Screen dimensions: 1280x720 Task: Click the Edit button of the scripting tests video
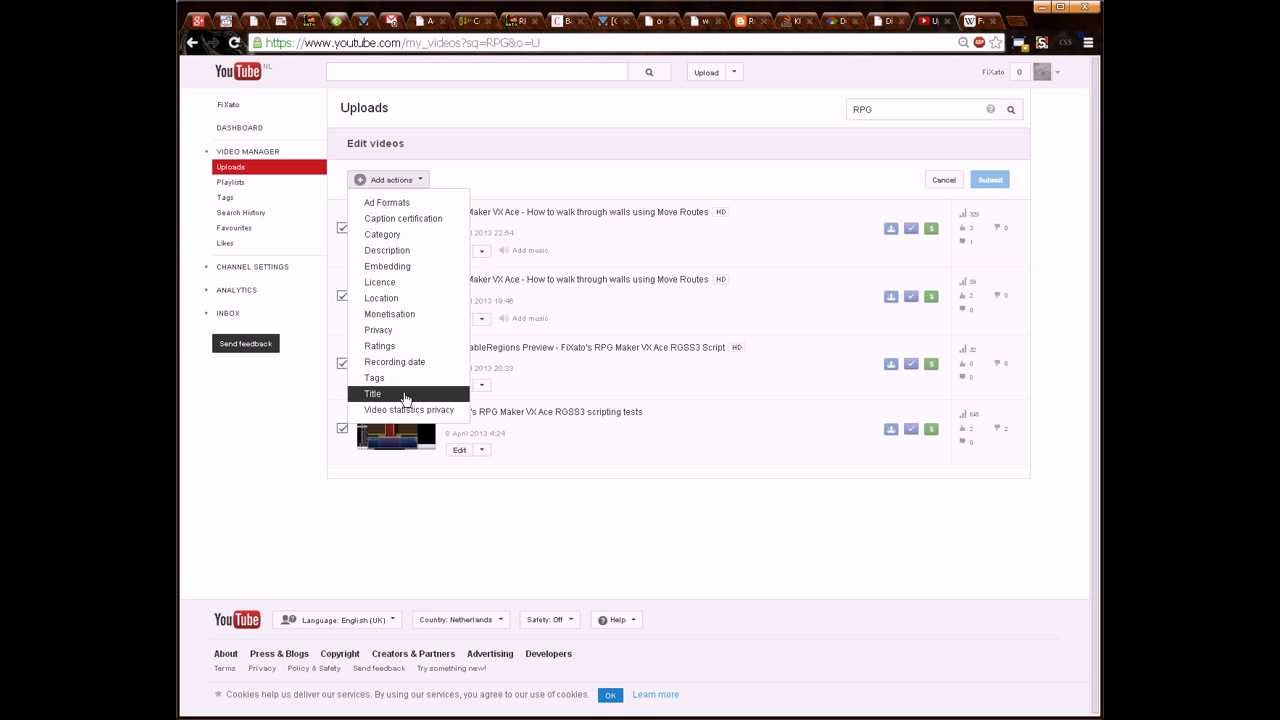(x=460, y=450)
